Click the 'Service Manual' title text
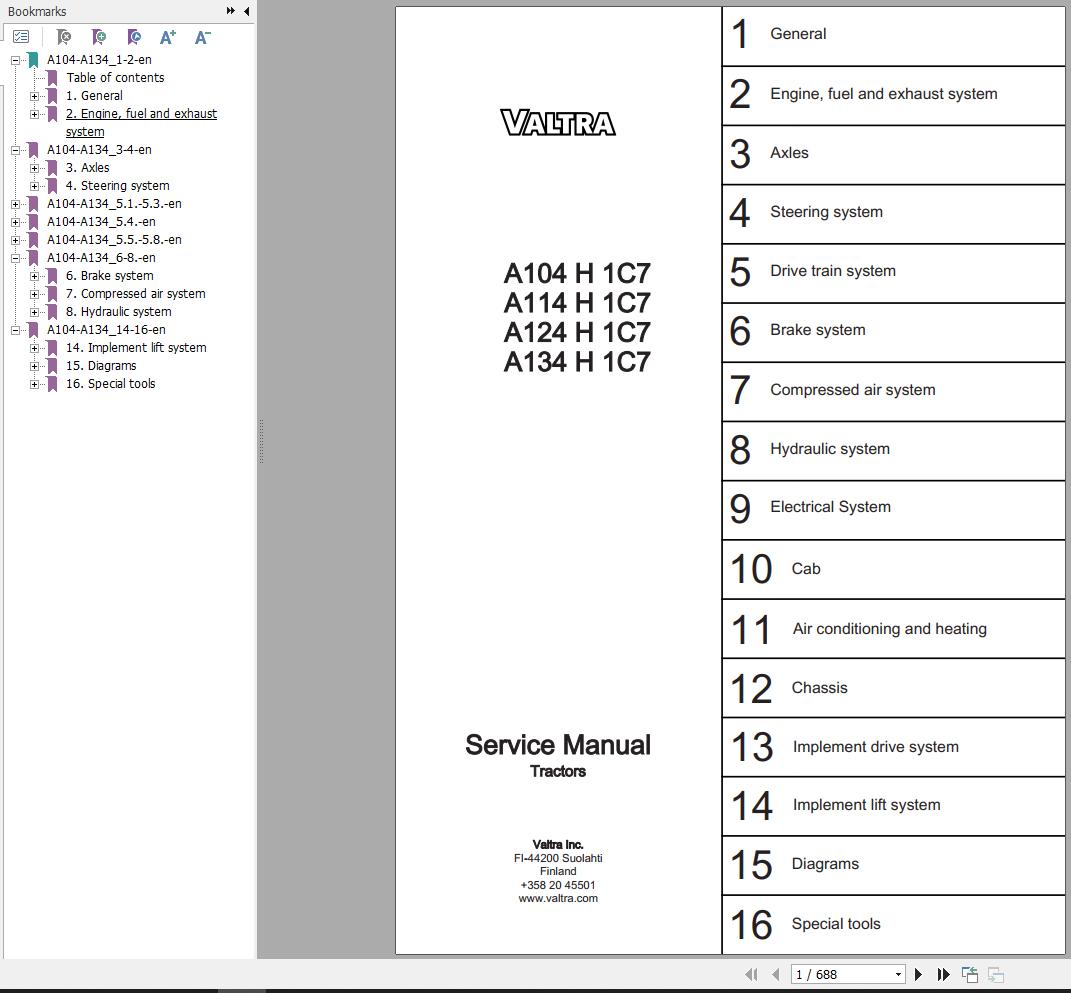The width and height of the screenshot is (1071, 993). coord(558,745)
